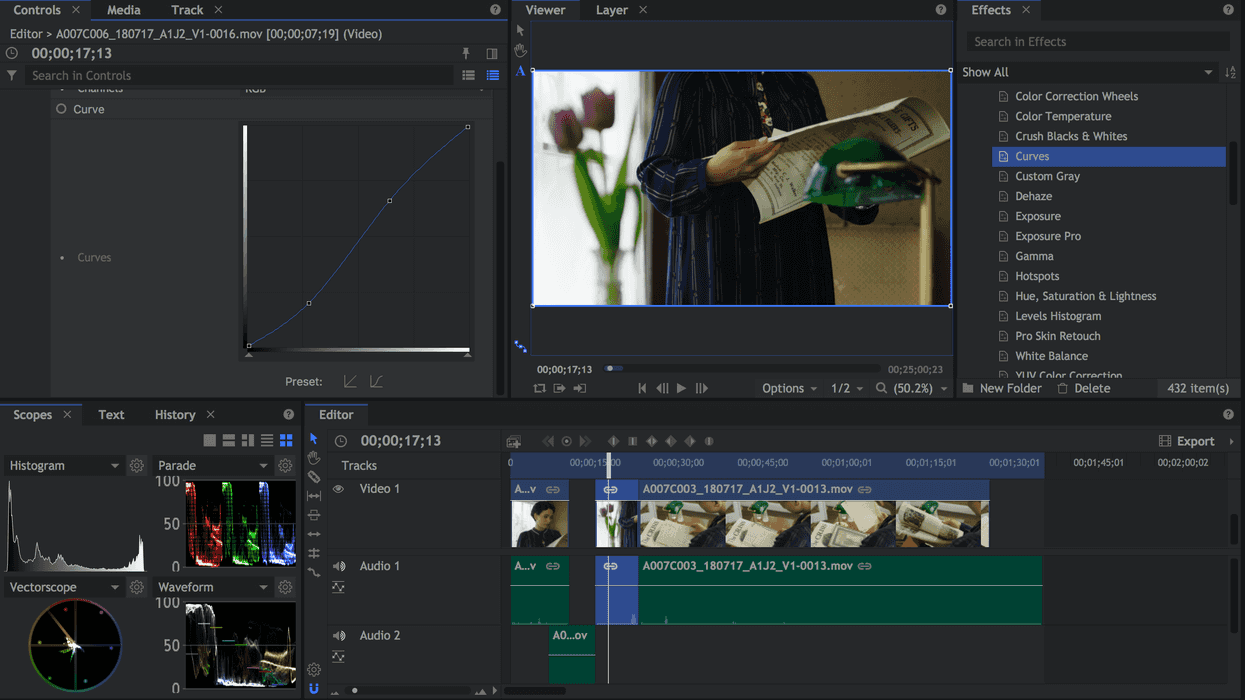Open the Vectorscope scope type dropdown

64,588
